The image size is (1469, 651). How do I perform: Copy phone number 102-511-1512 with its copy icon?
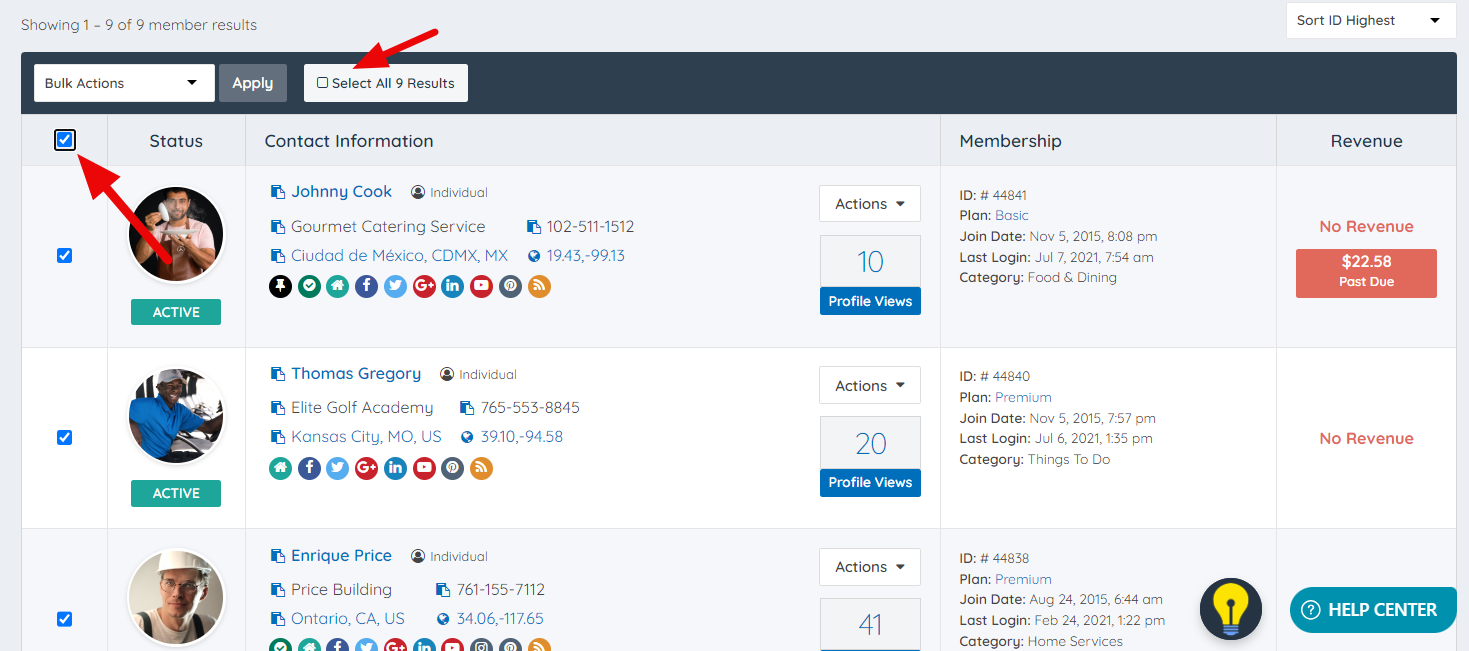click(x=534, y=227)
